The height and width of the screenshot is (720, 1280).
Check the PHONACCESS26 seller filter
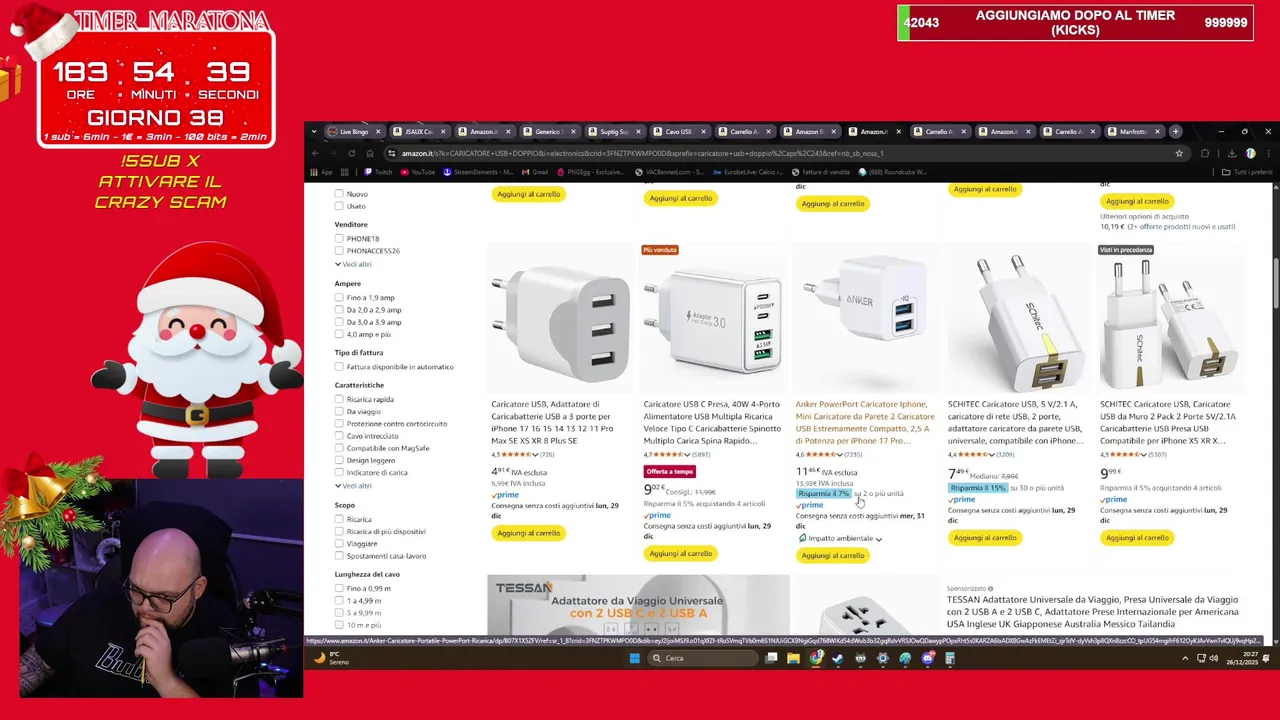[339, 251]
